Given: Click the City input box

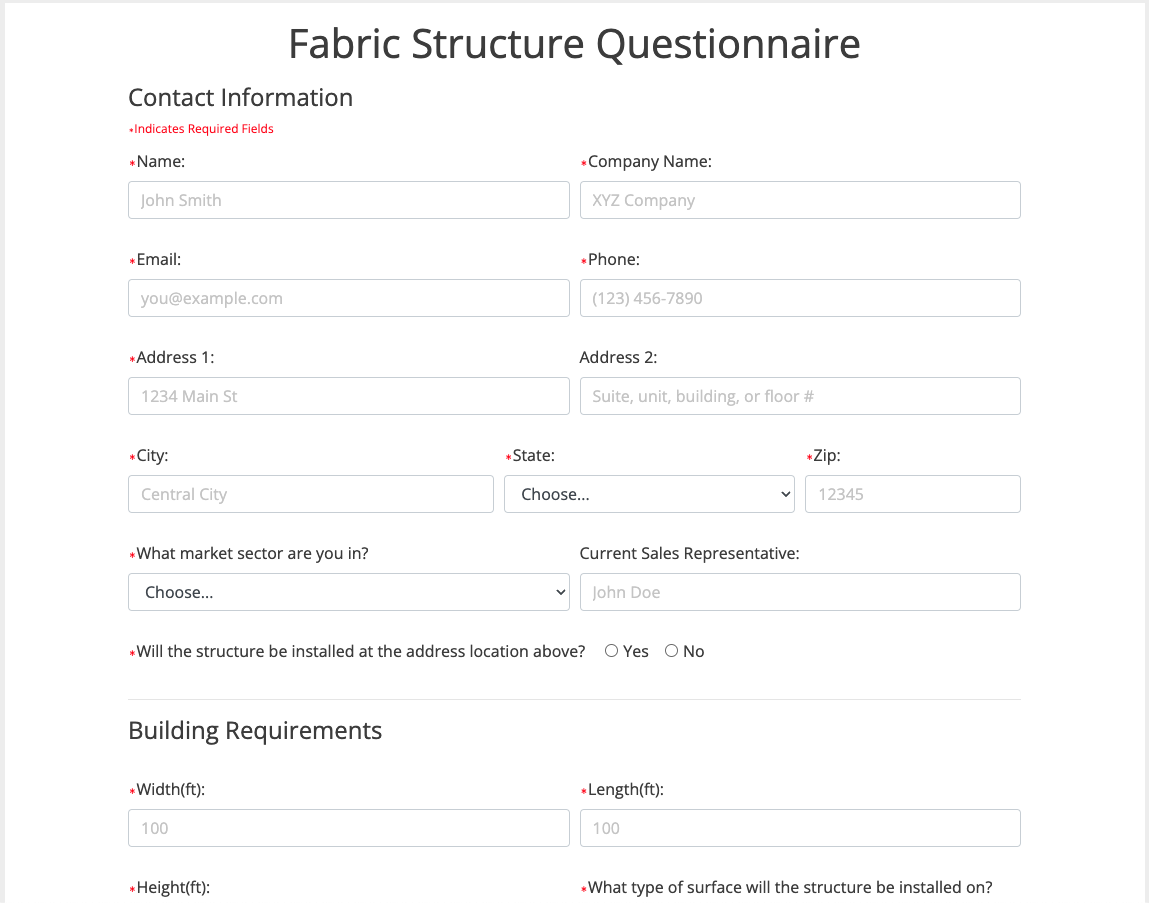Looking at the screenshot, I should click(x=310, y=494).
